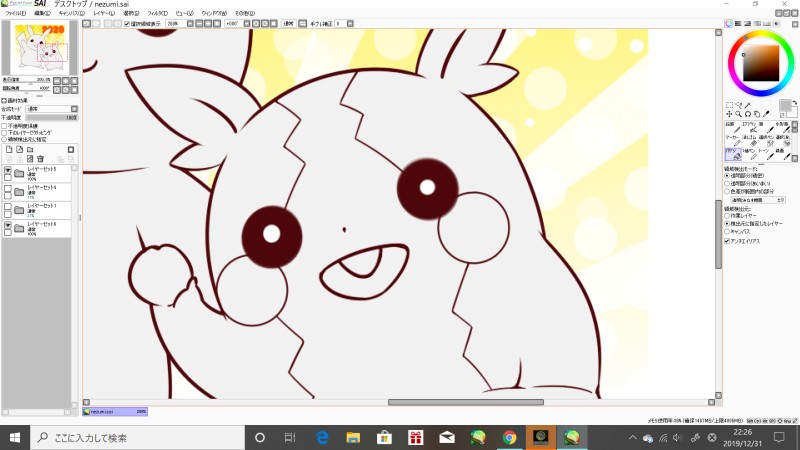Select the hand pan tool
This screenshot has height=450, width=800.
(757, 114)
